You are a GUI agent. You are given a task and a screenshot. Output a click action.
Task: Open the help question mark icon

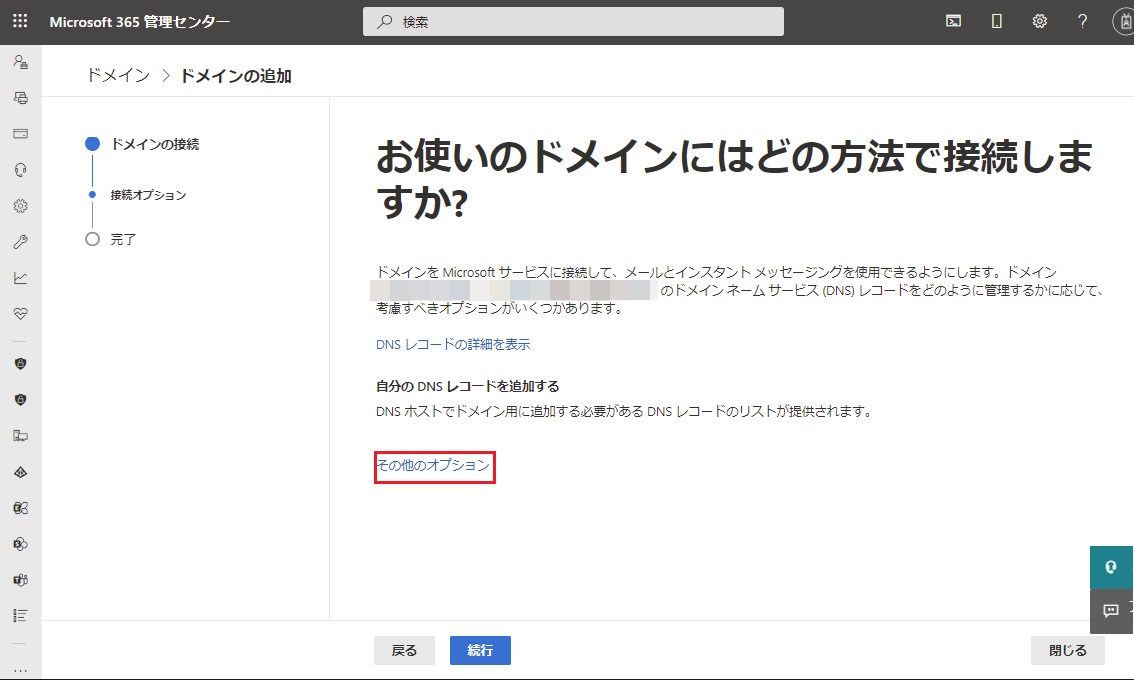pyautogui.click(x=1082, y=21)
